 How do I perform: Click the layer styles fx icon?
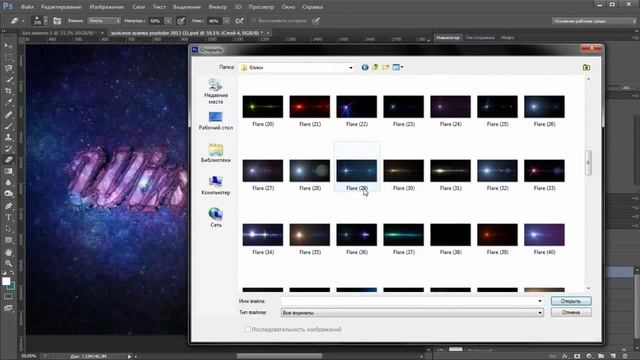pos(565,356)
